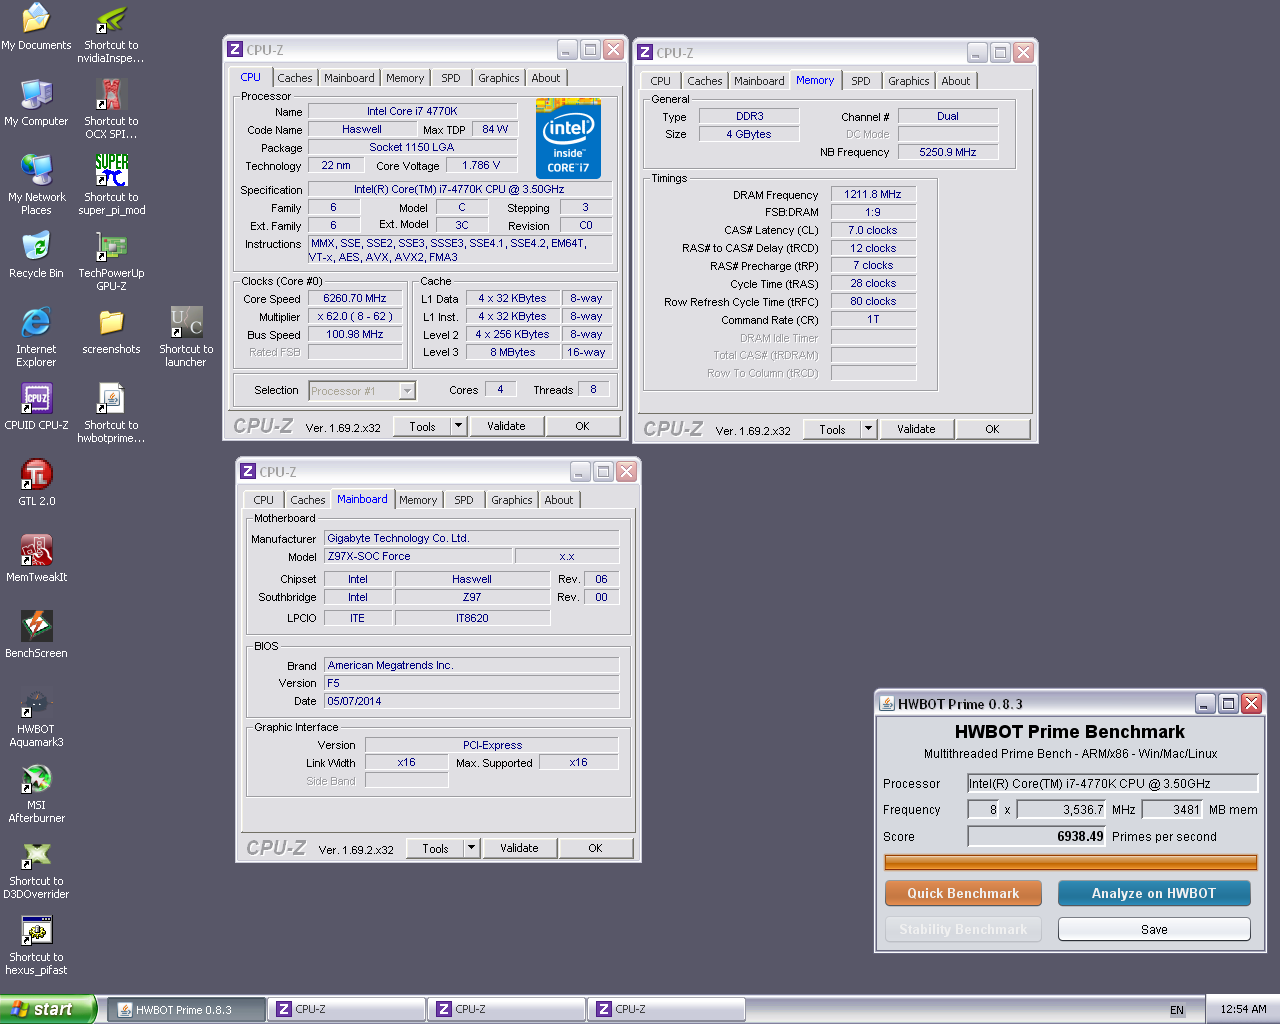Click Save in HWBOT Prime
Image resolution: width=1280 pixels, height=1024 pixels.
click(x=1154, y=929)
